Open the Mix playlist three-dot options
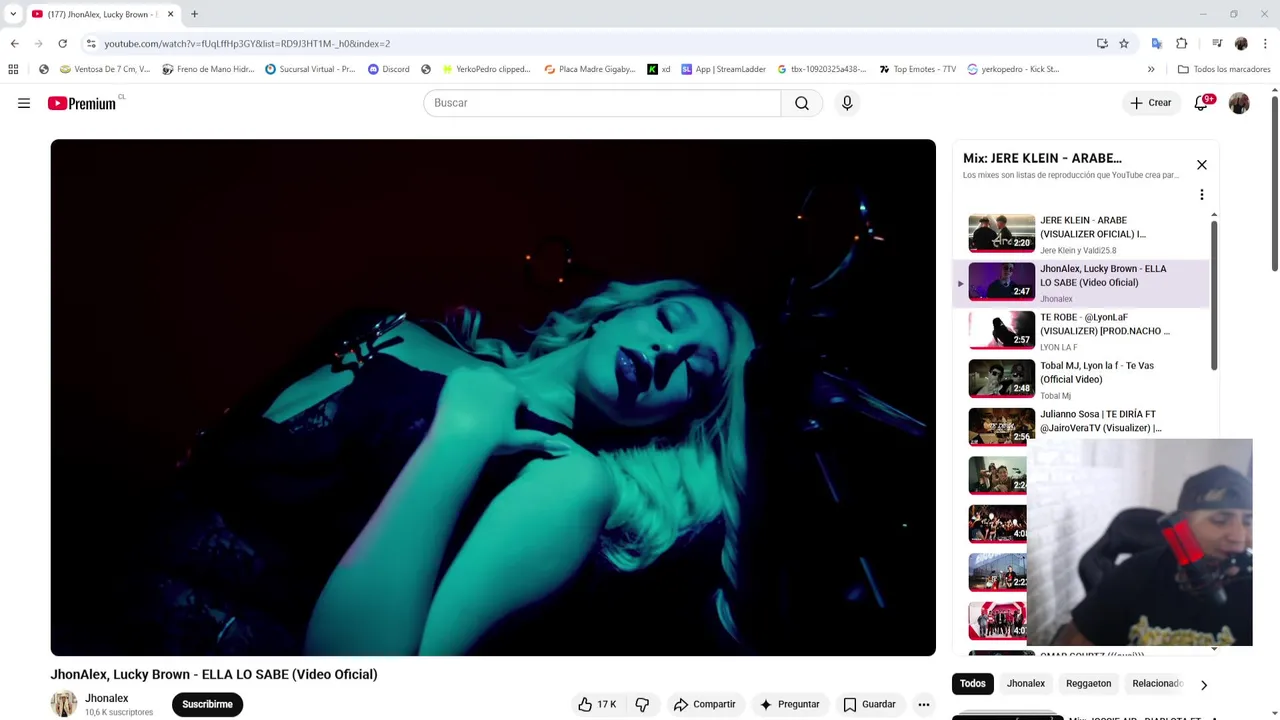 1202,195
